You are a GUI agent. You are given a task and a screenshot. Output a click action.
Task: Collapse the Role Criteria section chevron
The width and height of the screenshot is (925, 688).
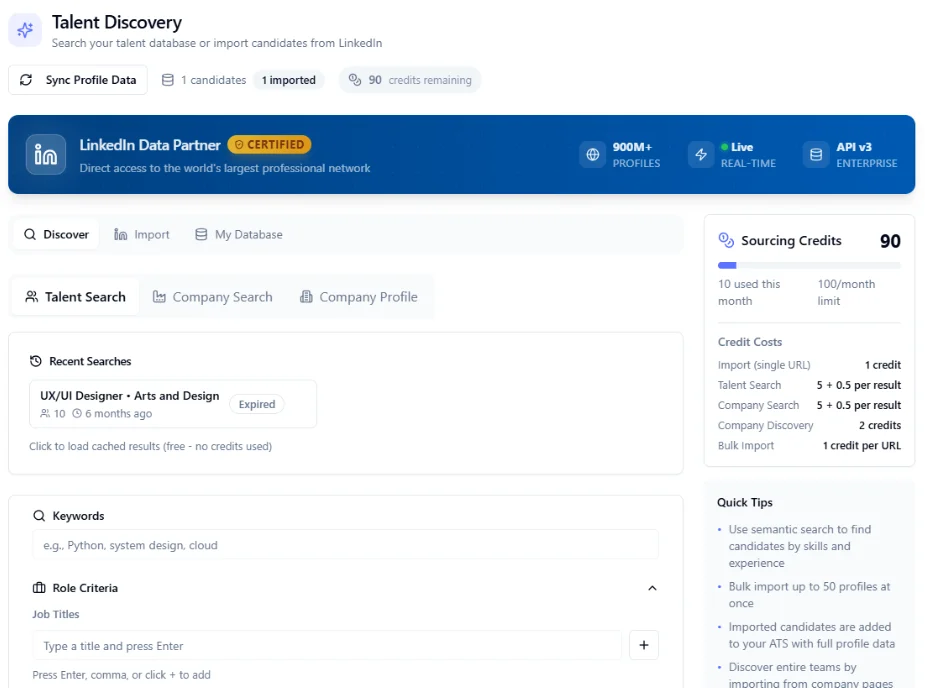[x=652, y=588]
